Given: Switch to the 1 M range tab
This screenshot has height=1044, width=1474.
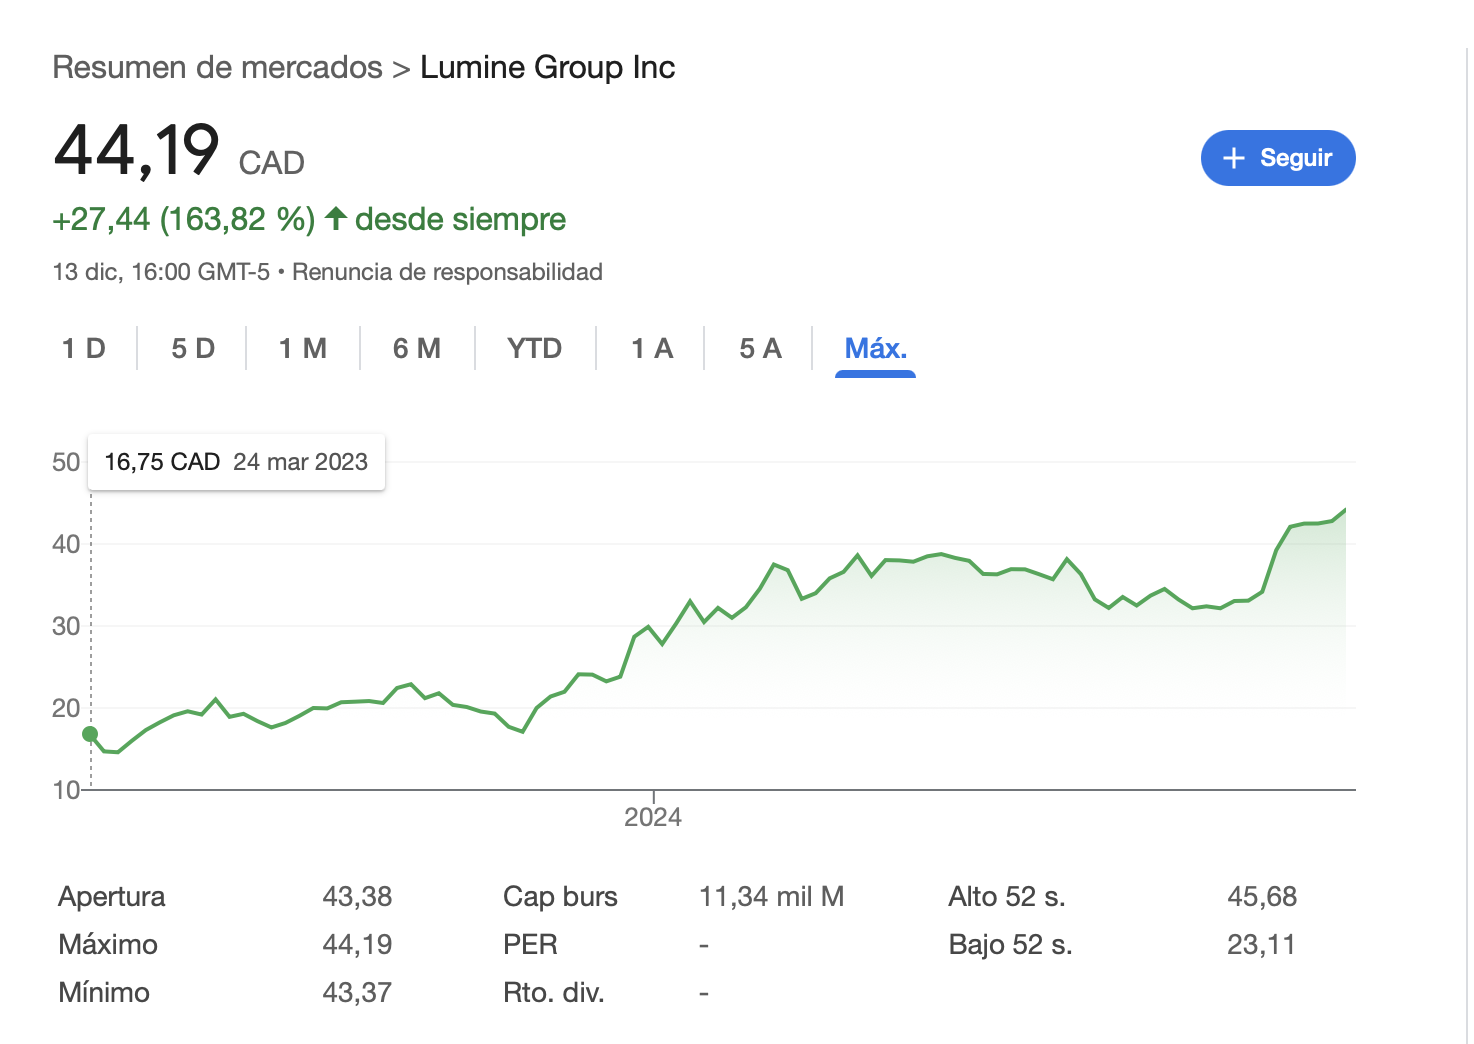Looking at the screenshot, I should click(x=303, y=348).
